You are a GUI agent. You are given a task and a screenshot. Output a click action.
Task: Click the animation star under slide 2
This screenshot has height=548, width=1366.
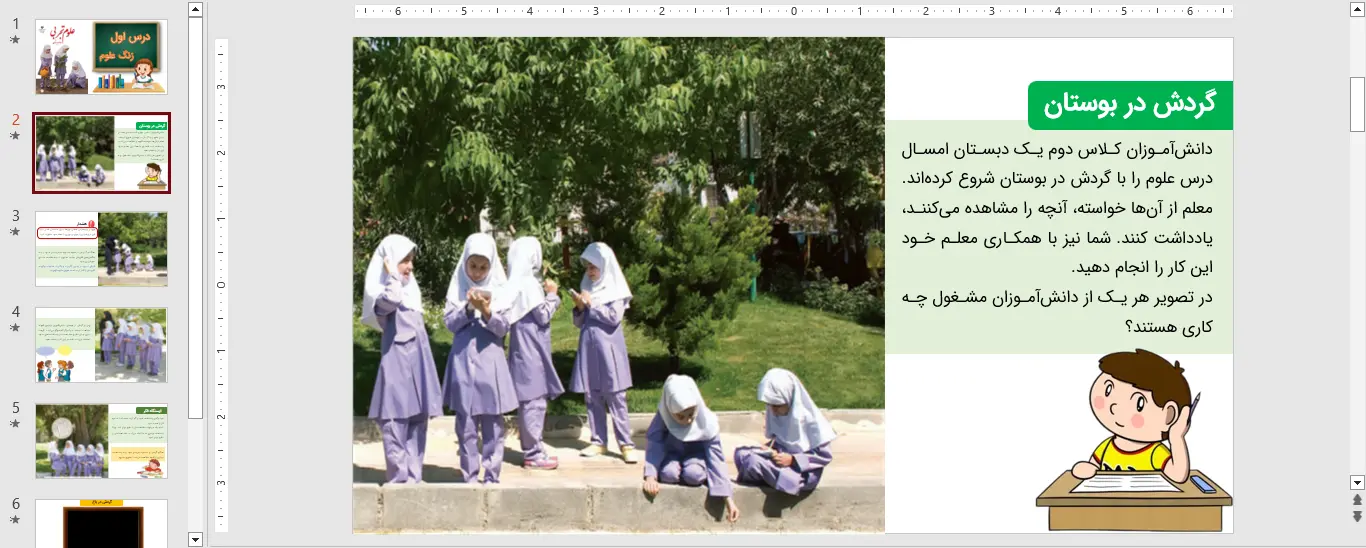pyautogui.click(x=15, y=136)
